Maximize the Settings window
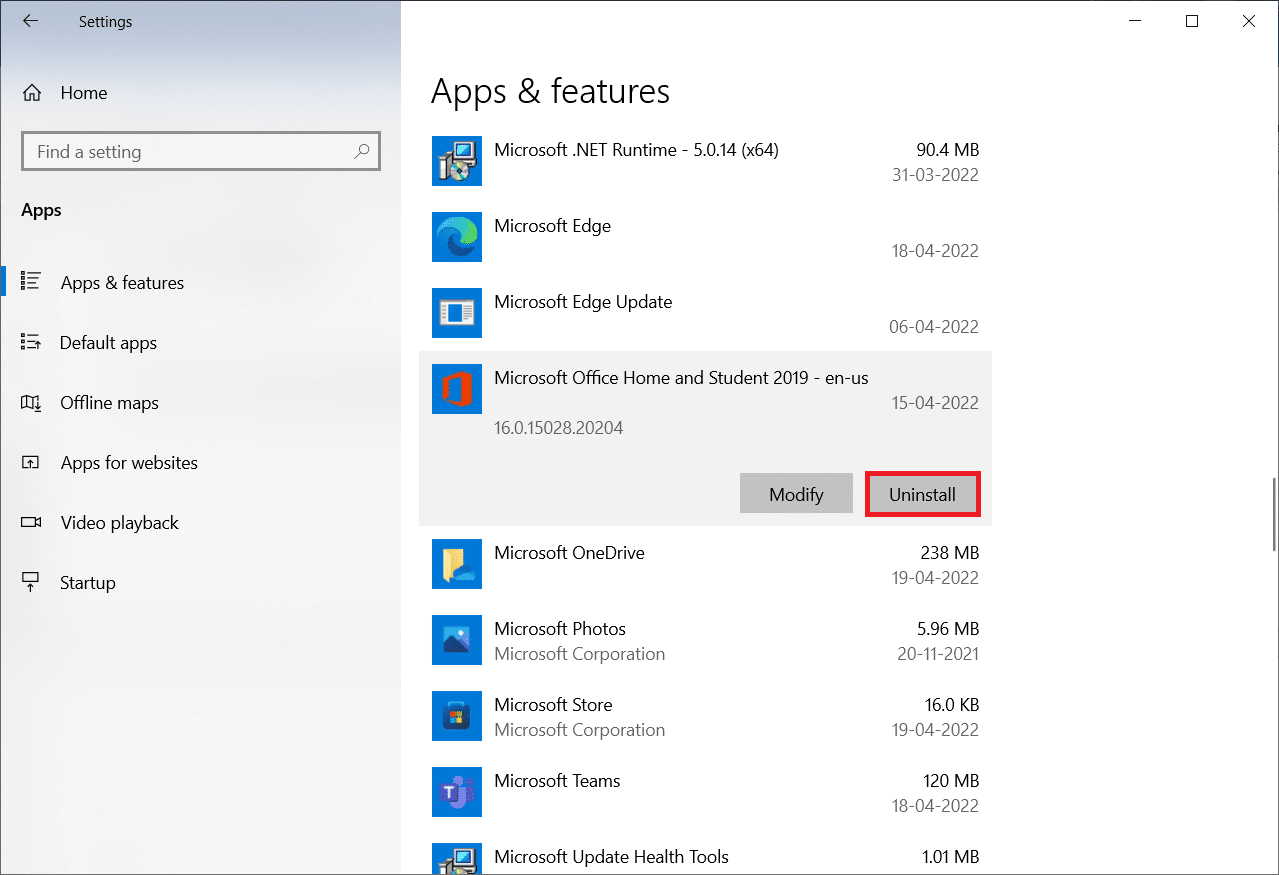The image size is (1279, 875). [x=1192, y=21]
